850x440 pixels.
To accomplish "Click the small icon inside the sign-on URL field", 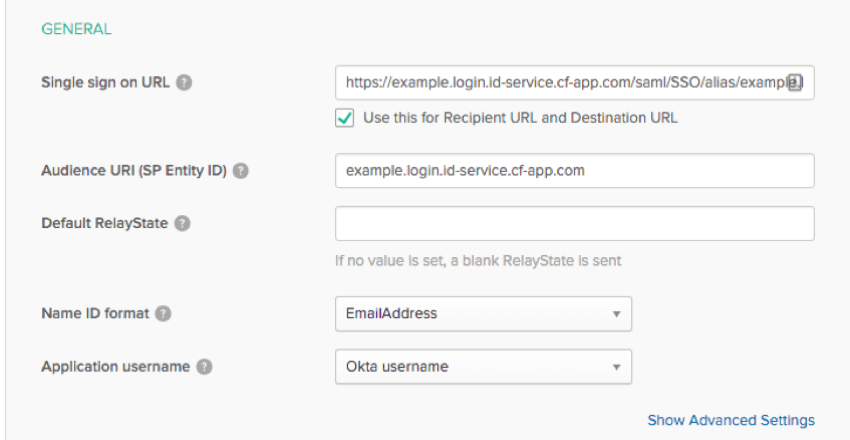I will (795, 83).
